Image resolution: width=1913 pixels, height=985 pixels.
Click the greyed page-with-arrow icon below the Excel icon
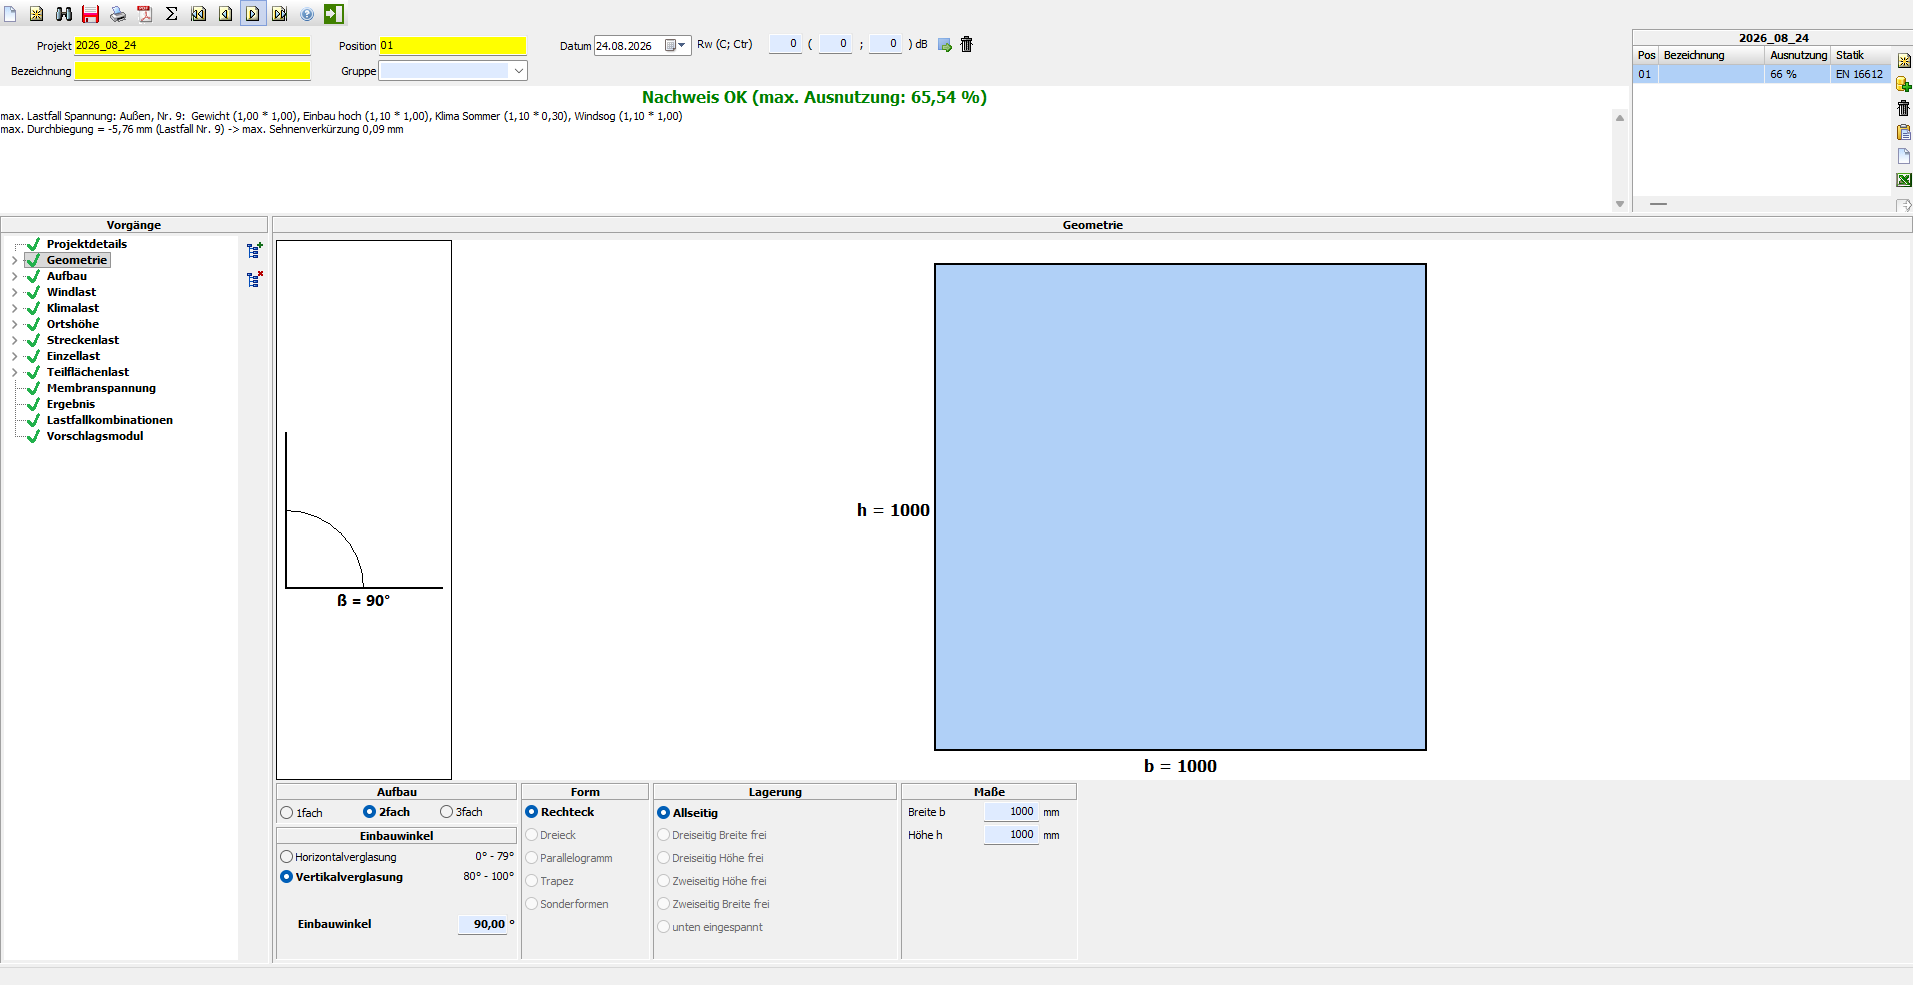coord(1904,205)
